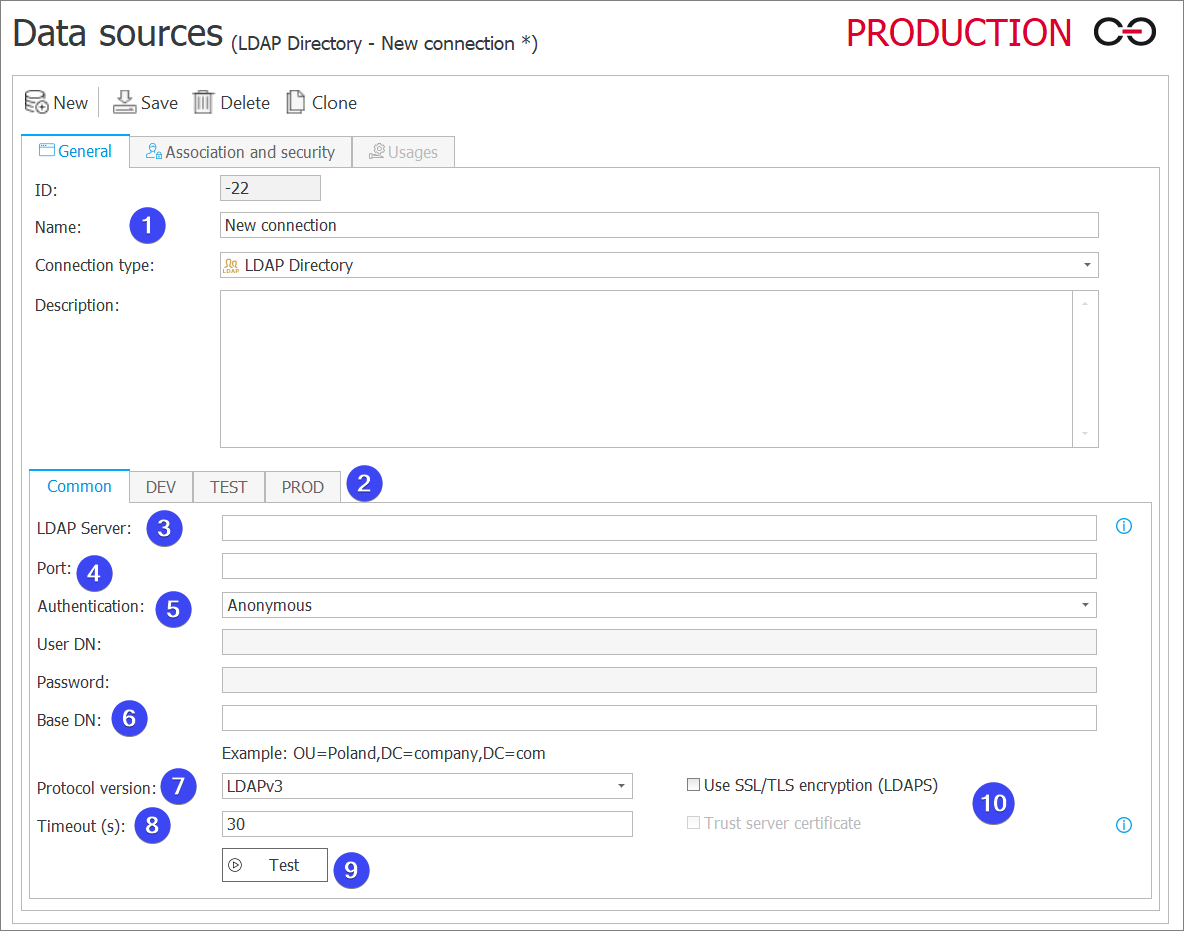Click the Test connection button
This screenshot has width=1184, height=931.
pyautogui.click(x=275, y=865)
